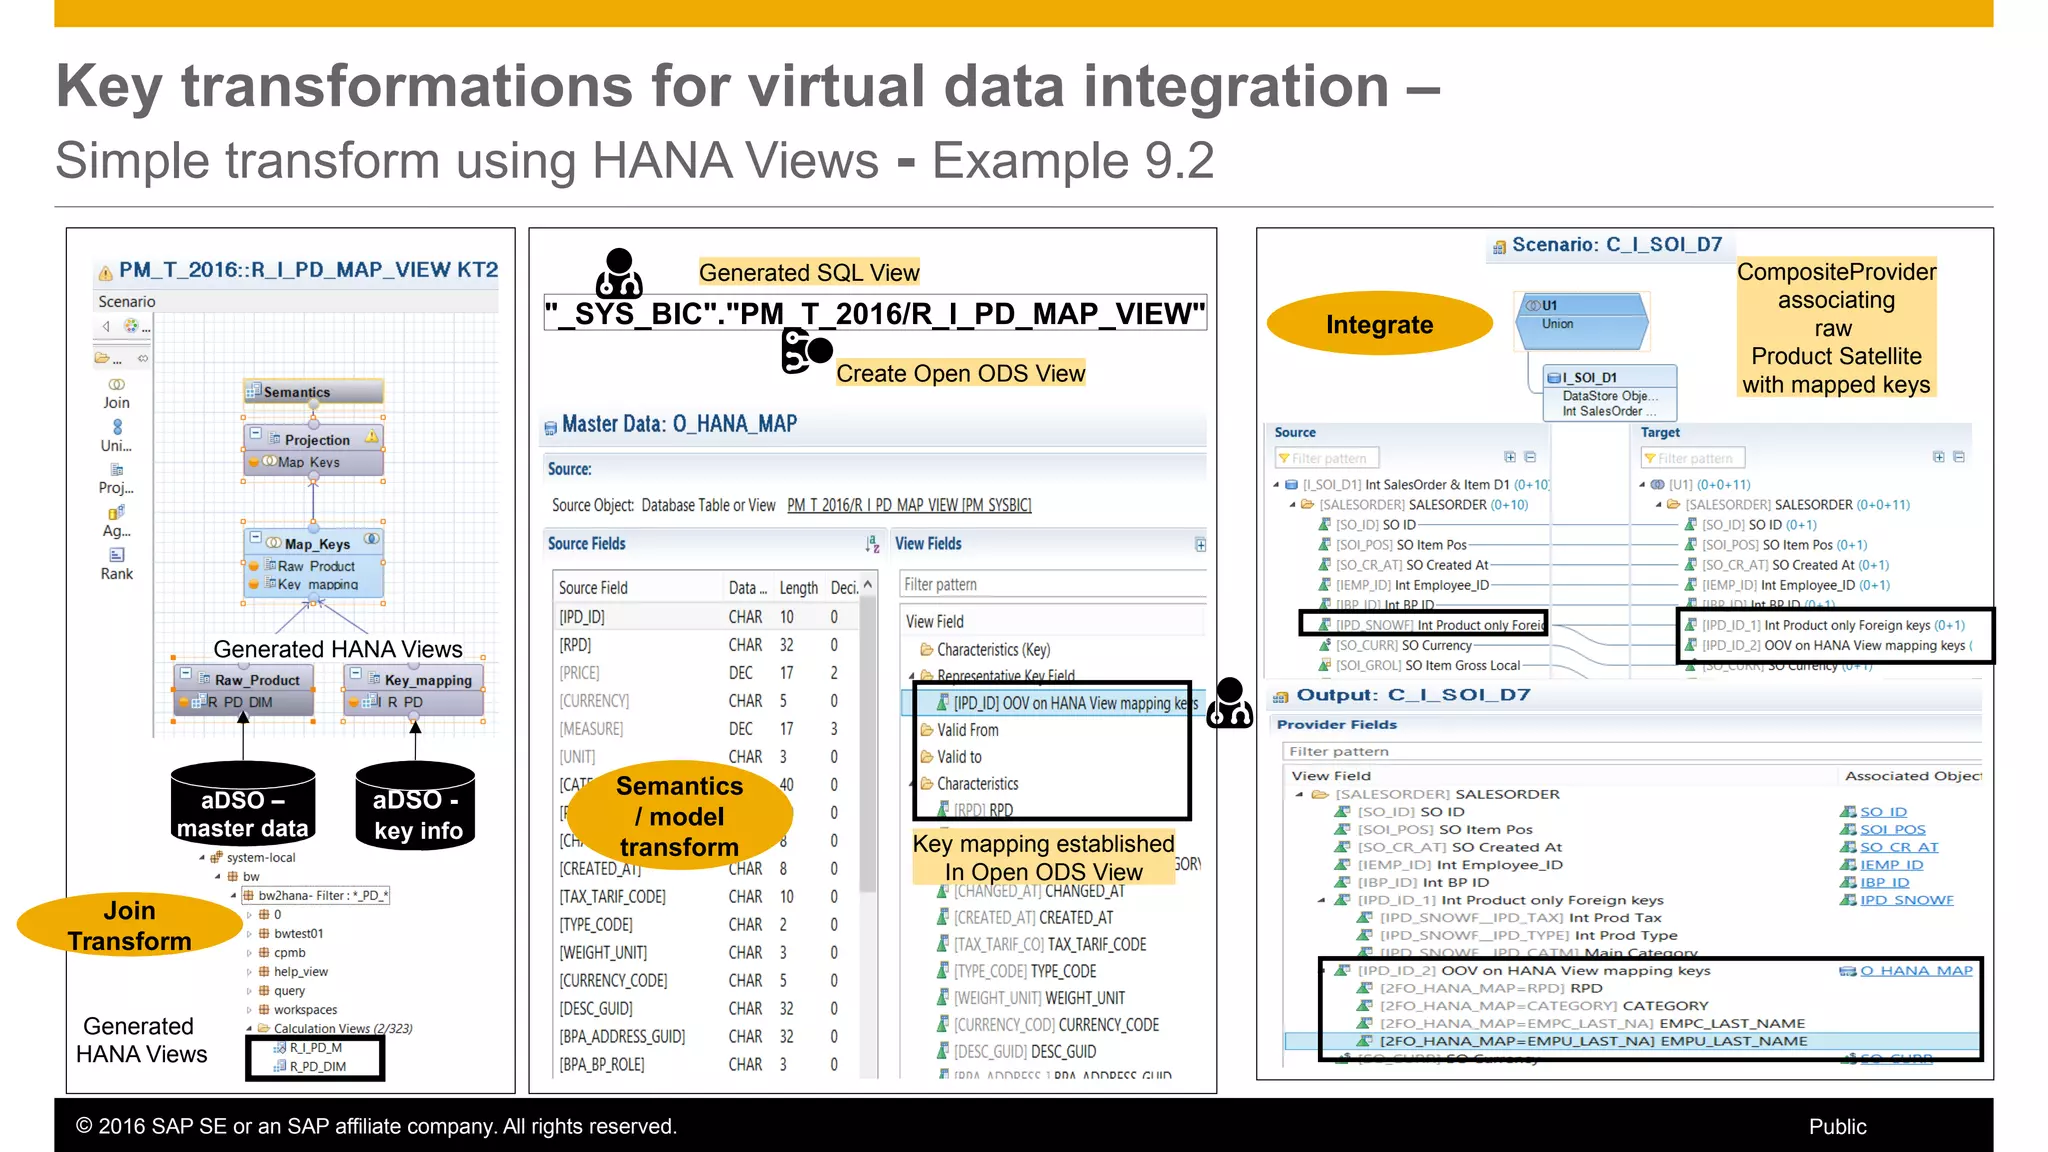Select source field [IPD_SNOWF] Int Product only Foreign
This screenshot has height=1152, width=2048.
[x=1432, y=625]
